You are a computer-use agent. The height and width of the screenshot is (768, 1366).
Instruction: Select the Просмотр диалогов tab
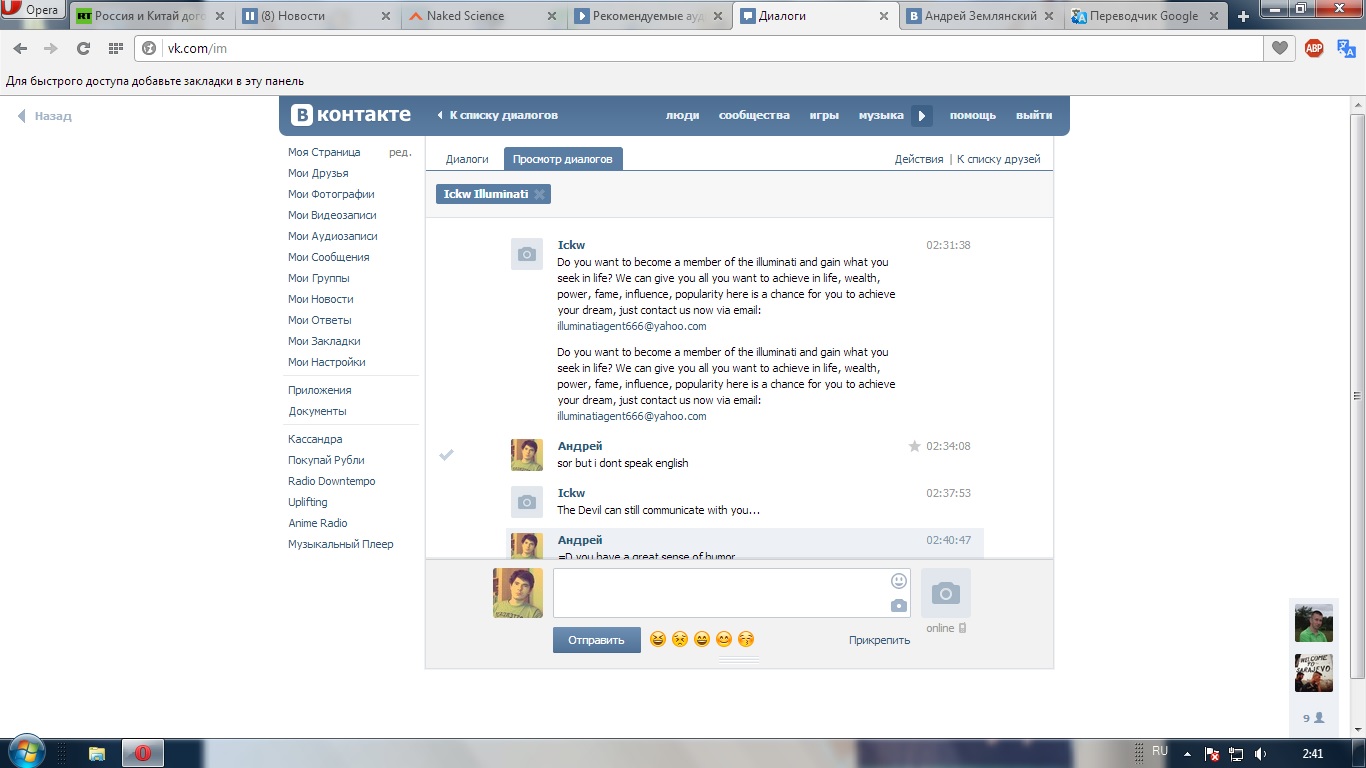click(x=563, y=159)
